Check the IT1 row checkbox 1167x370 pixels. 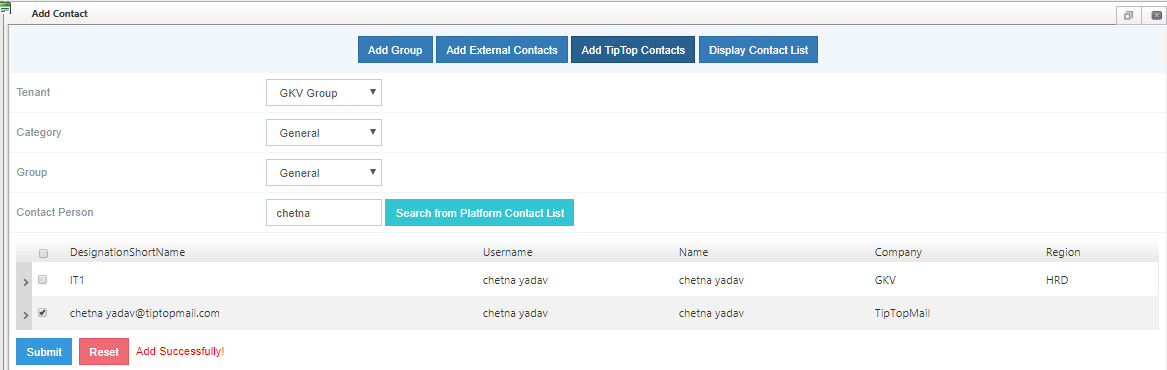tap(42, 280)
